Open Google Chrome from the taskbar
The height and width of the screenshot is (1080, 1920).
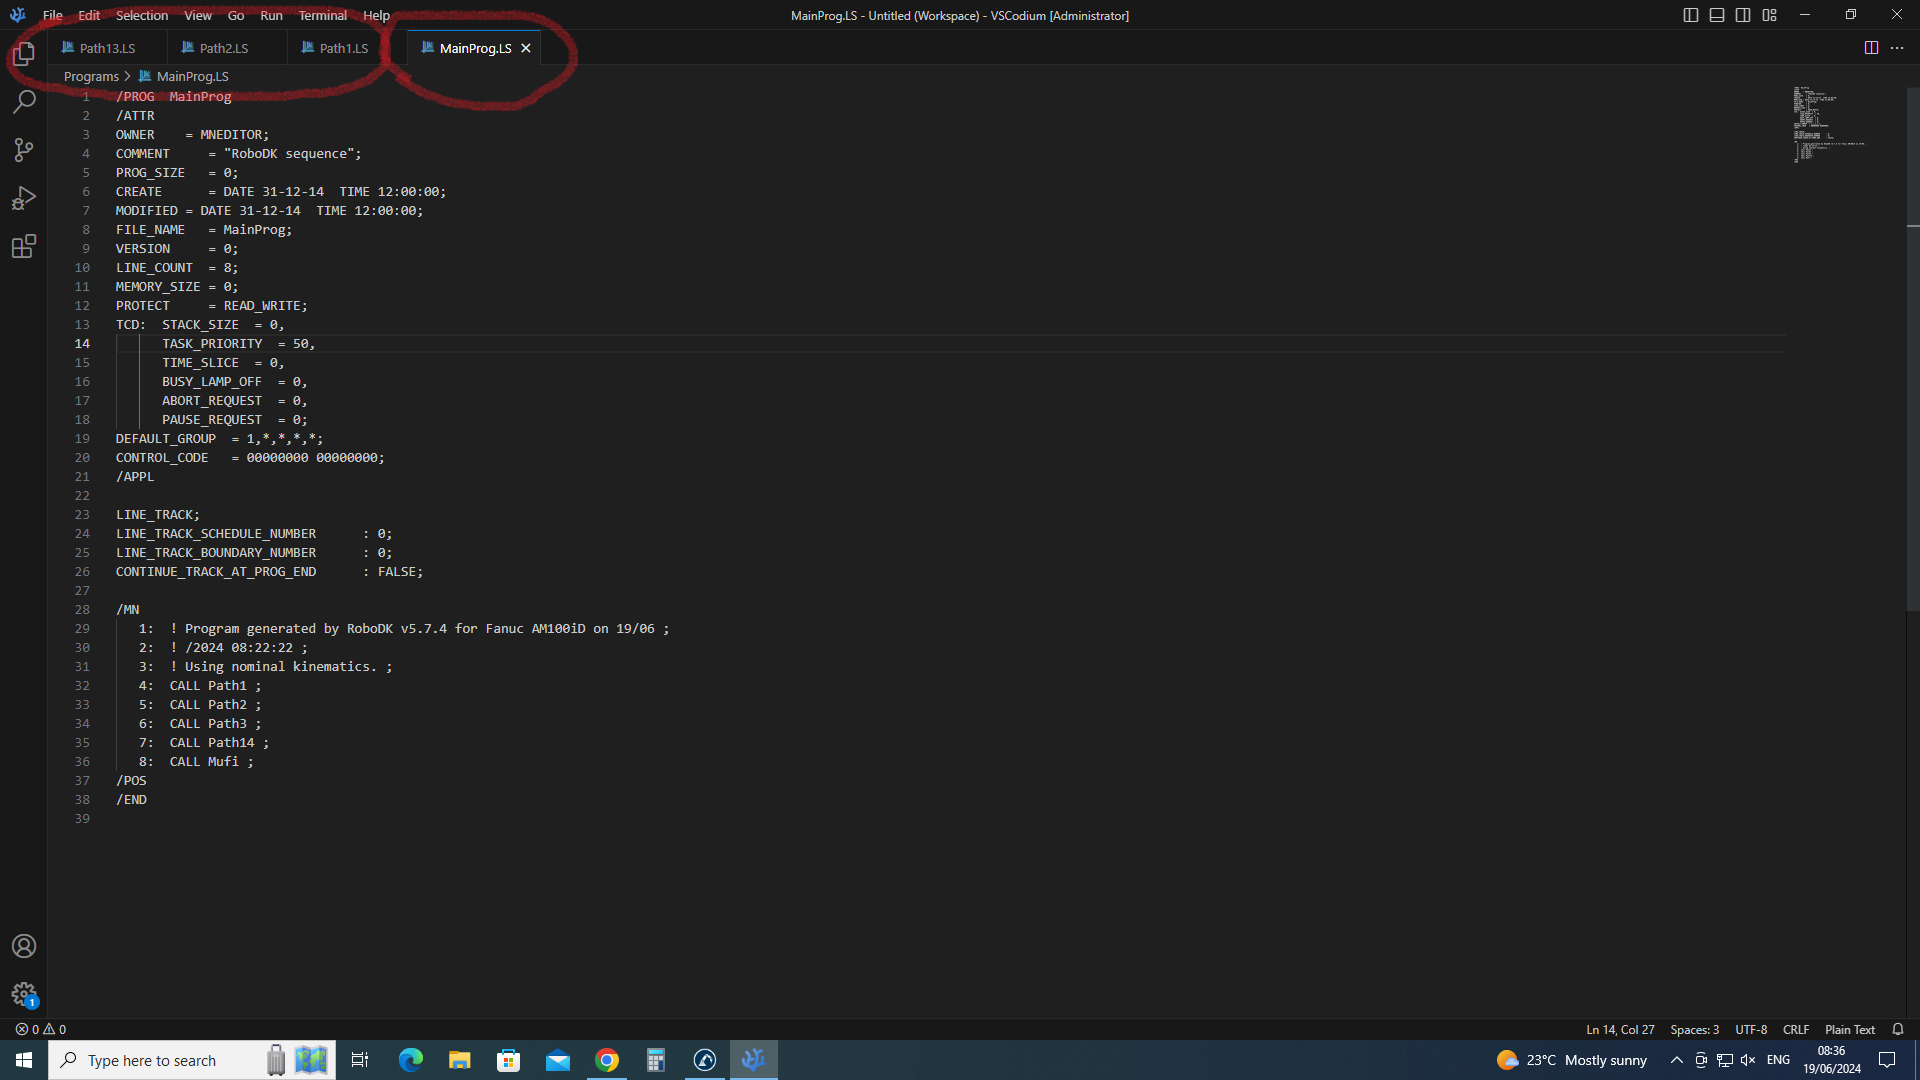(x=607, y=1060)
